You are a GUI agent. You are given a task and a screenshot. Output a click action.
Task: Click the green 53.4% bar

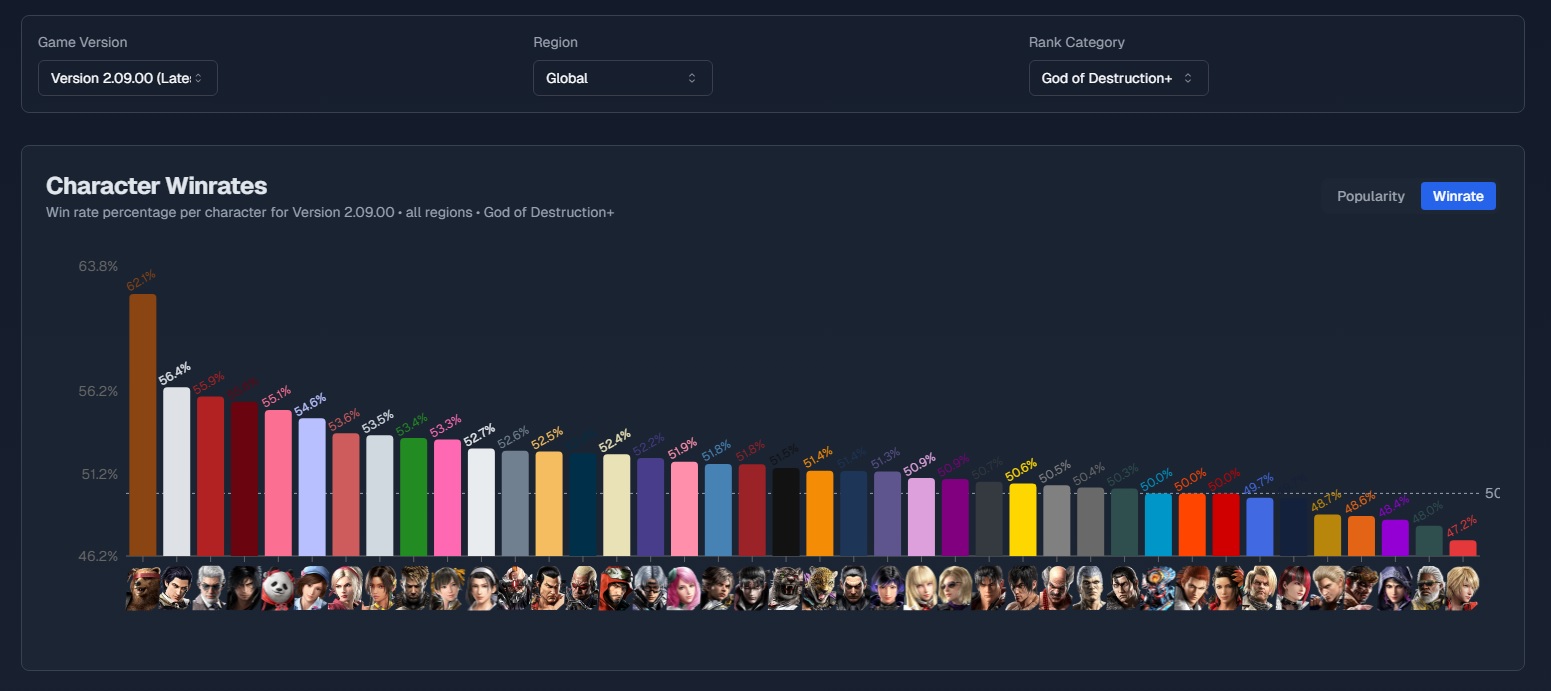413,497
